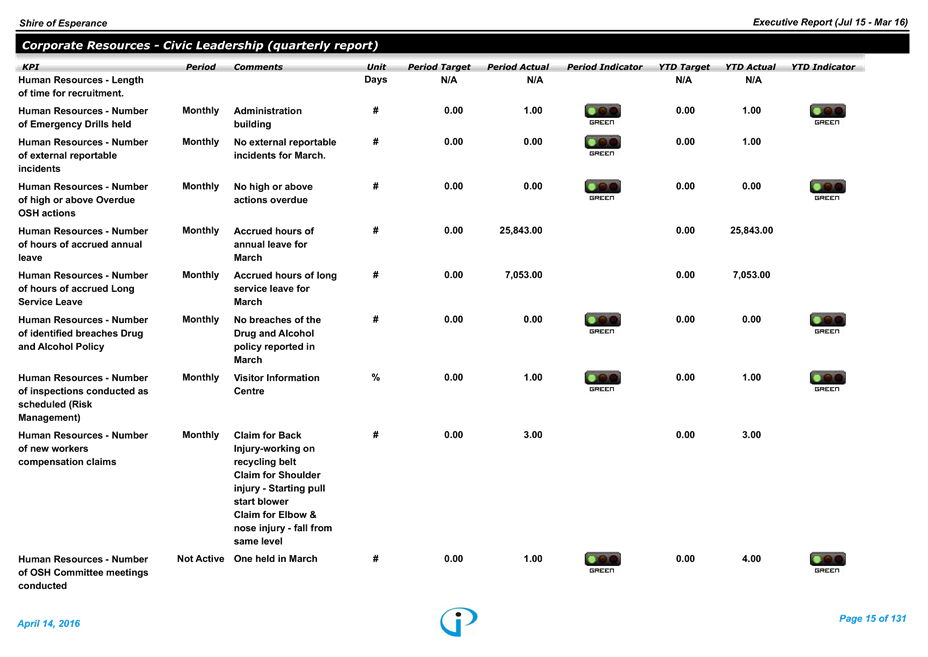Click YTD green indicator for OSH Committee meetings
This screenshot has height=657, width=928.
(827, 562)
